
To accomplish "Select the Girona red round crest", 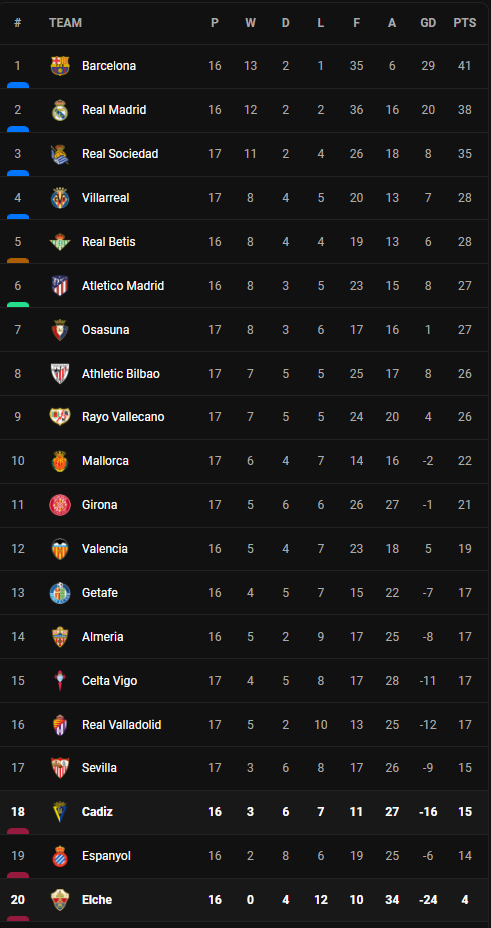I will (60, 505).
